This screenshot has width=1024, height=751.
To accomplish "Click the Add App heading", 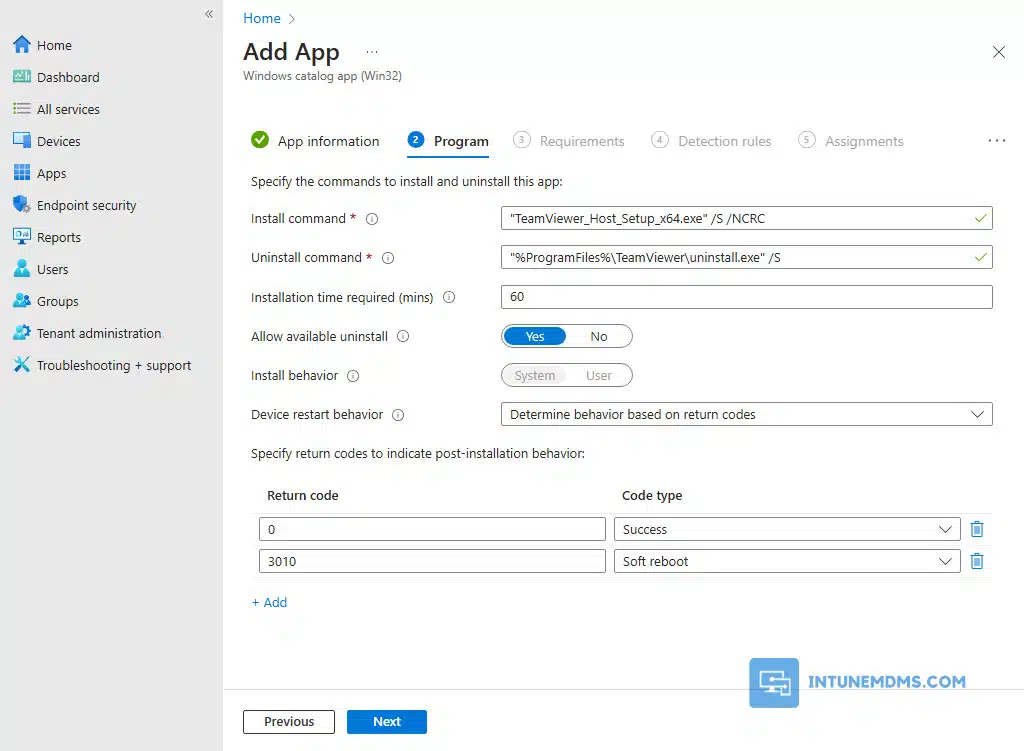I will click(x=291, y=52).
